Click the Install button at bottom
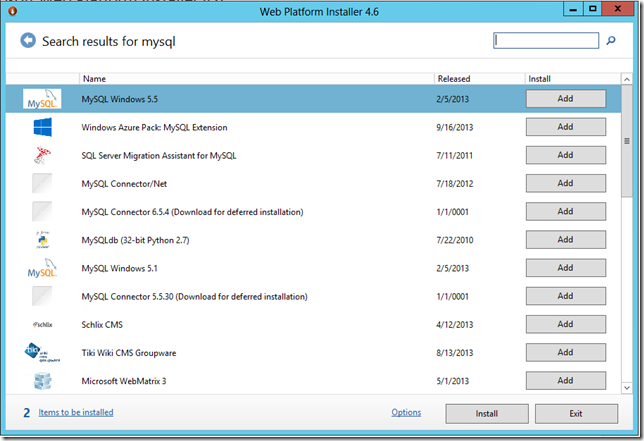This screenshot has height=441, width=644. tap(487, 413)
